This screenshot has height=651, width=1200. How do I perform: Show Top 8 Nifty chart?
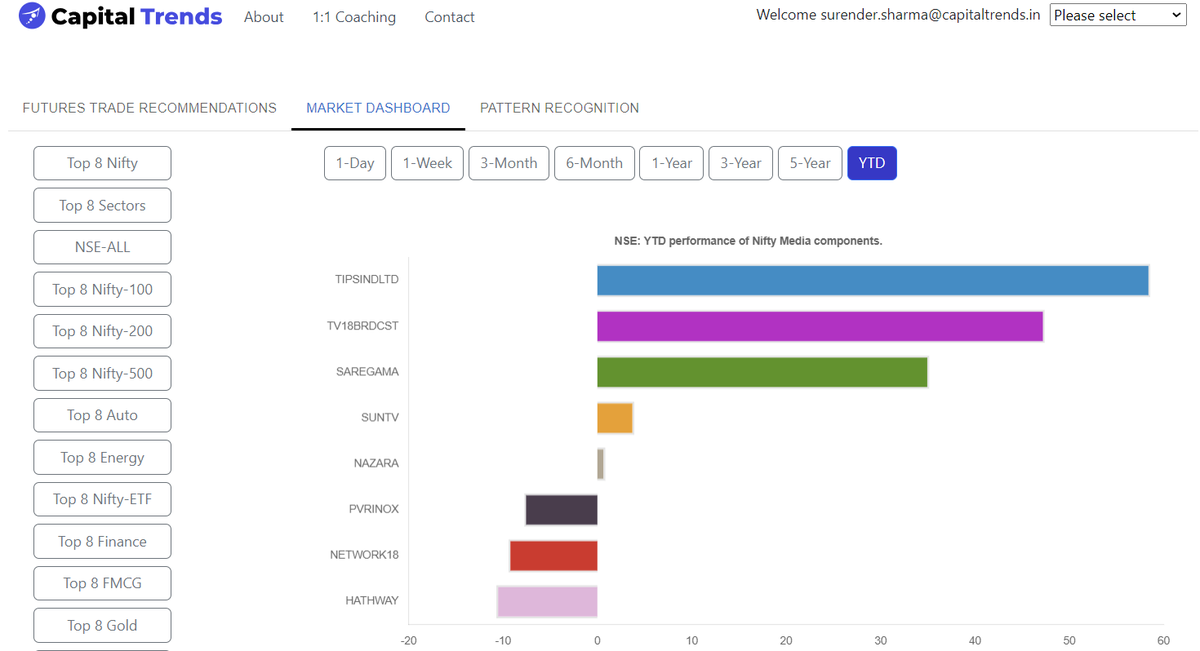102,163
